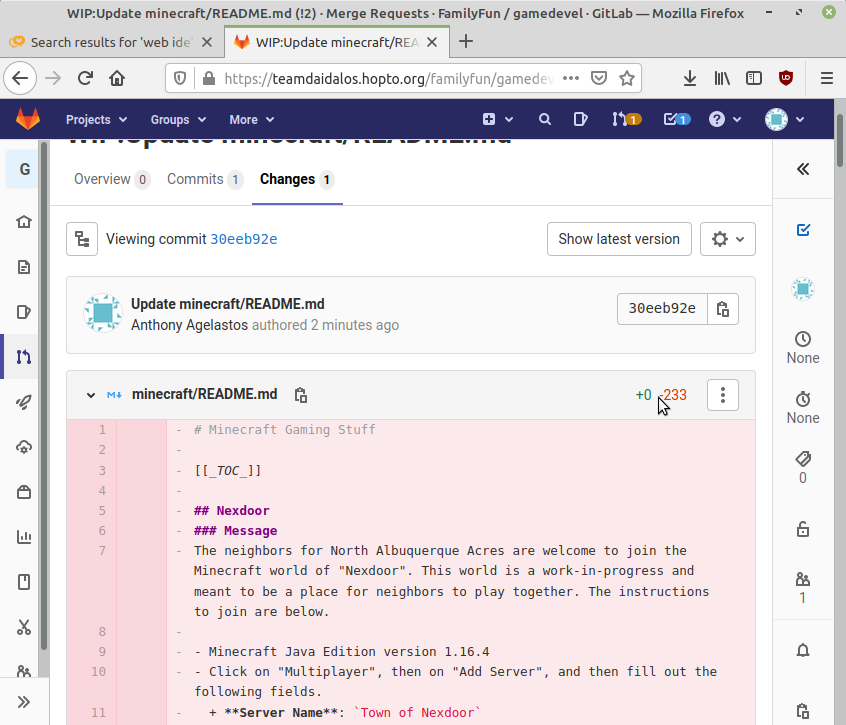Screen dimensions: 846x725
Task: Click the assignee avatar in right sidebar
Action: [x=803, y=289]
